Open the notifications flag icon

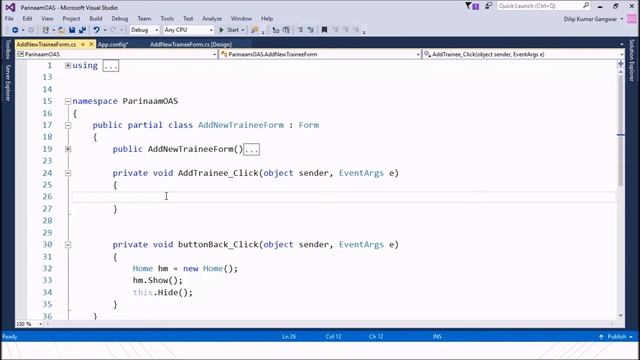pyautogui.click(x=472, y=6)
